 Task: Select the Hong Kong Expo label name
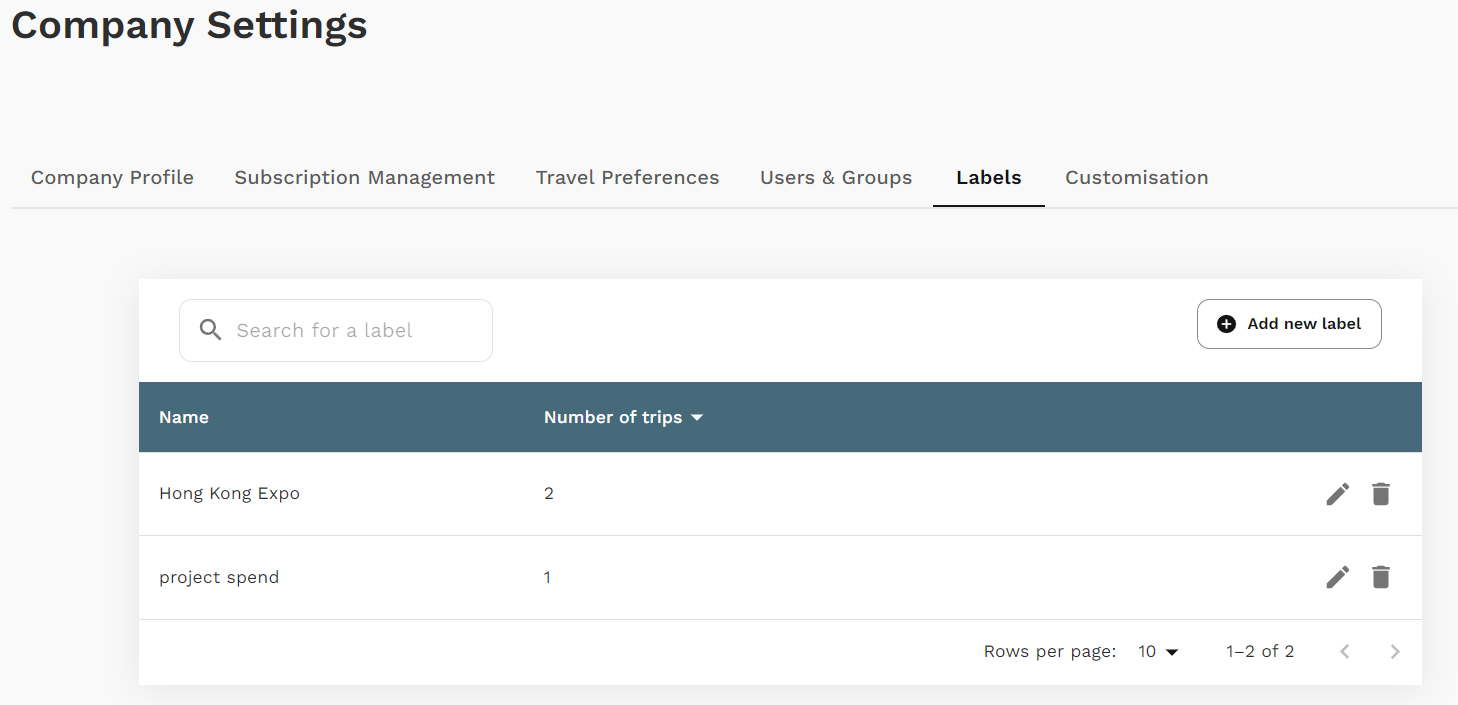click(229, 493)
